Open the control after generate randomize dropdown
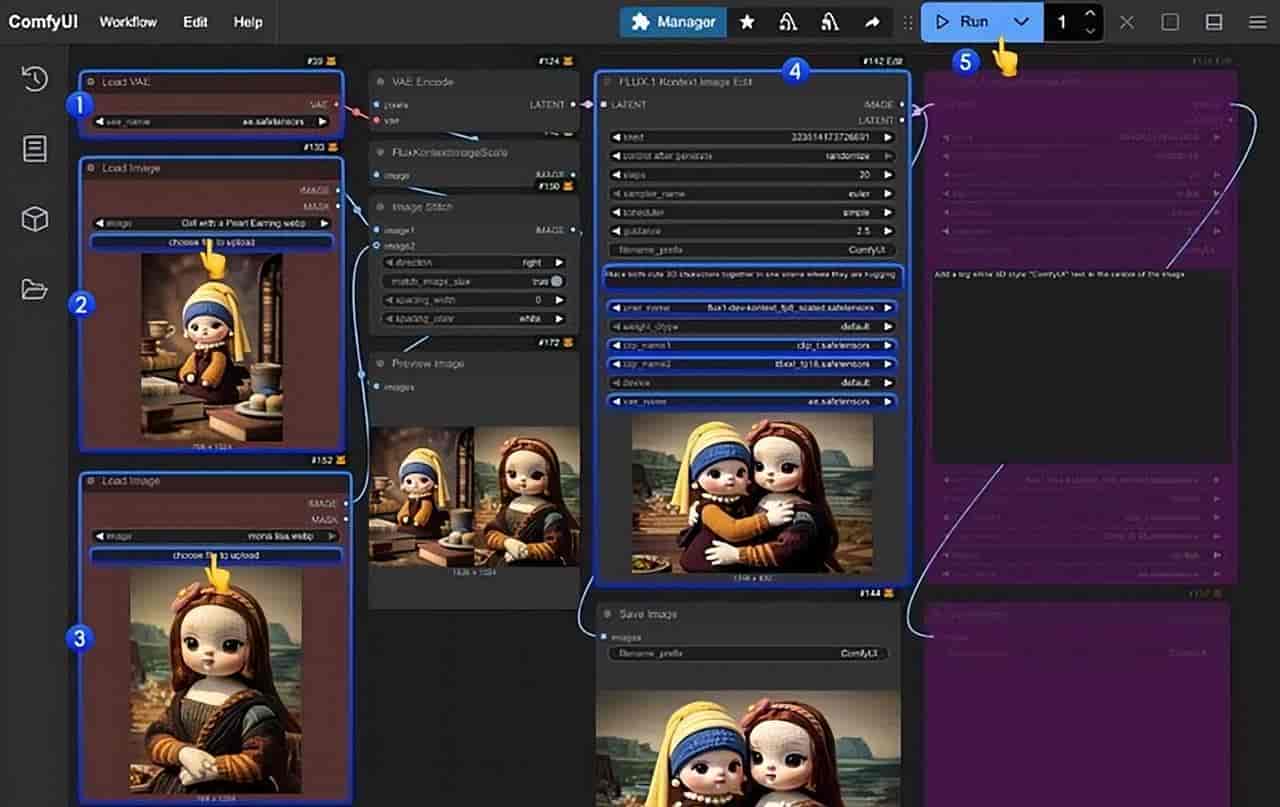This screenshot has height=807, width=1280. pos(753,156)
